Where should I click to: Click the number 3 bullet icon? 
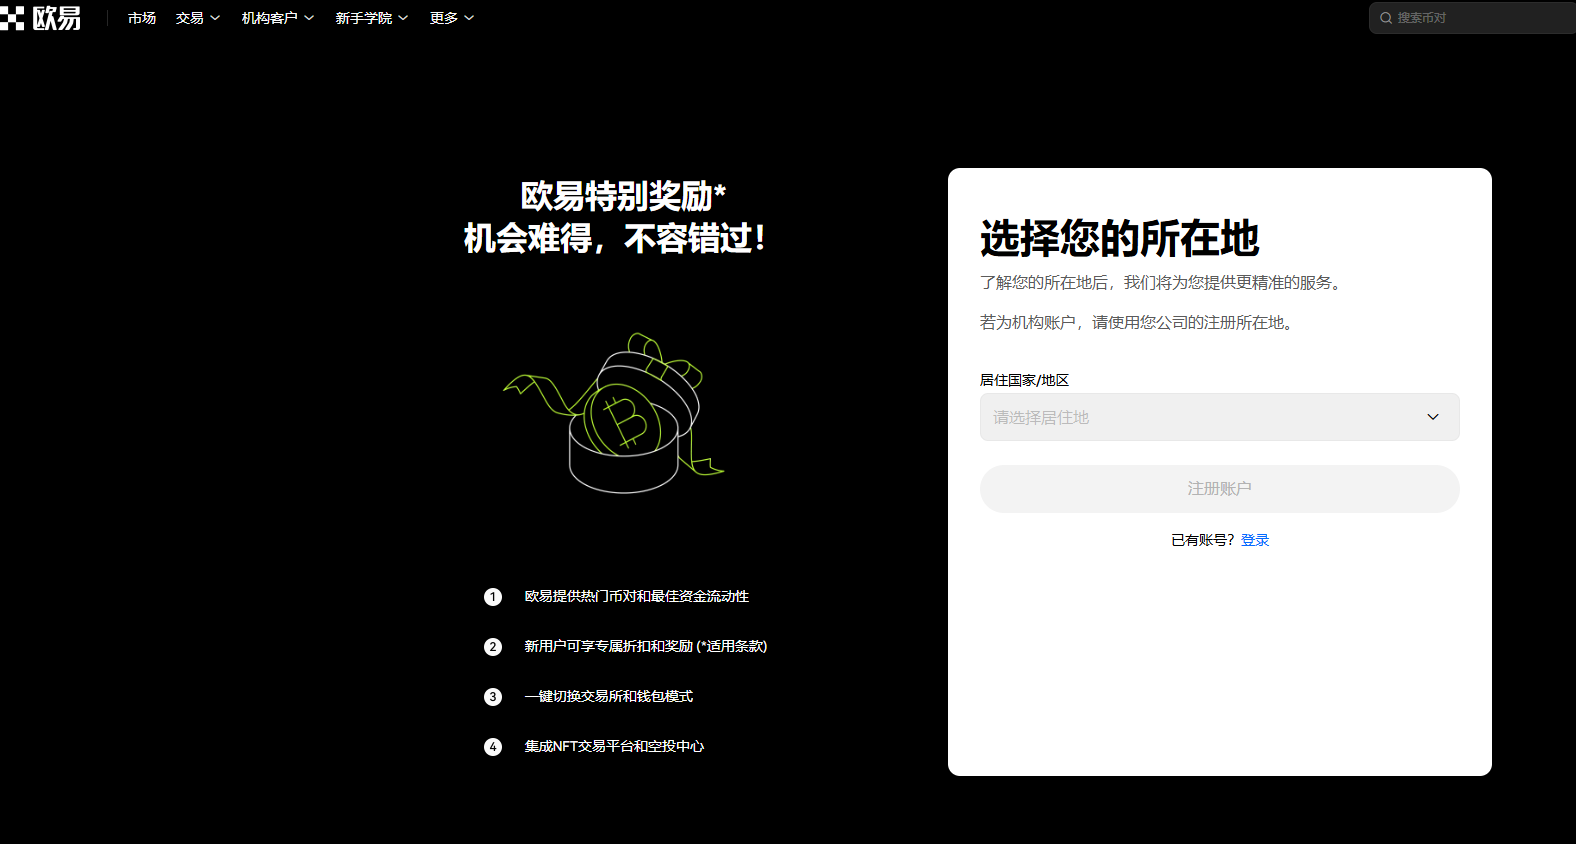pyautogui.click(x=493, y=697)
